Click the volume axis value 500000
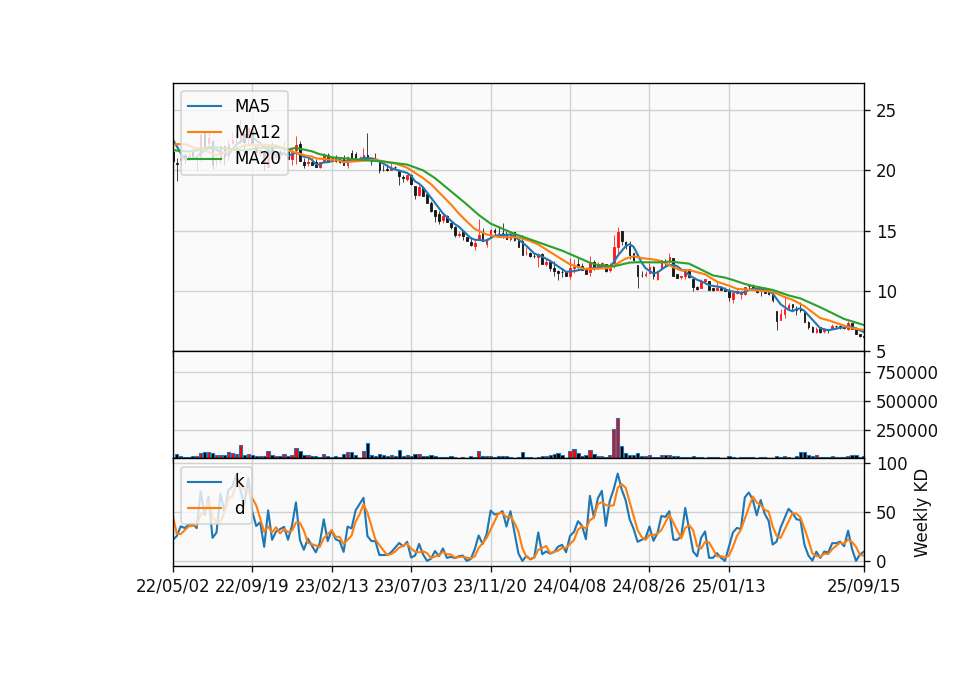 point(907,402)
